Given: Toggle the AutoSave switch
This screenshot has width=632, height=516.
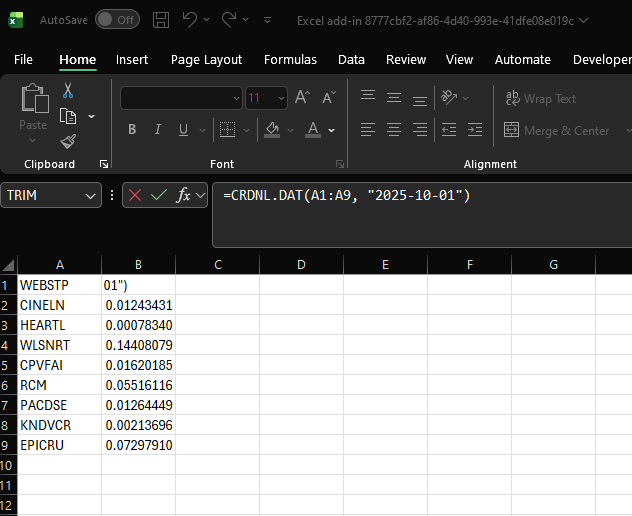Looking at the screenshot, I should (117, 20).
